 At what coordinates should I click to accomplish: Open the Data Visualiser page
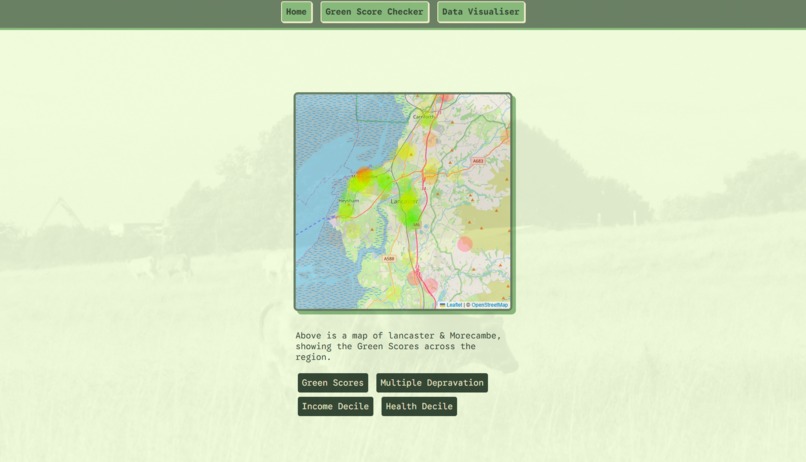tap(481, 12)
